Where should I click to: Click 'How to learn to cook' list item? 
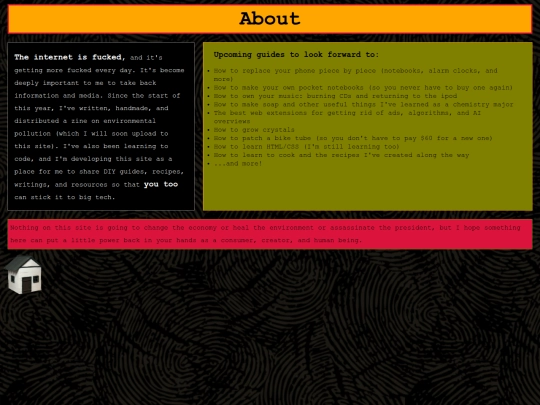[341, 155]
